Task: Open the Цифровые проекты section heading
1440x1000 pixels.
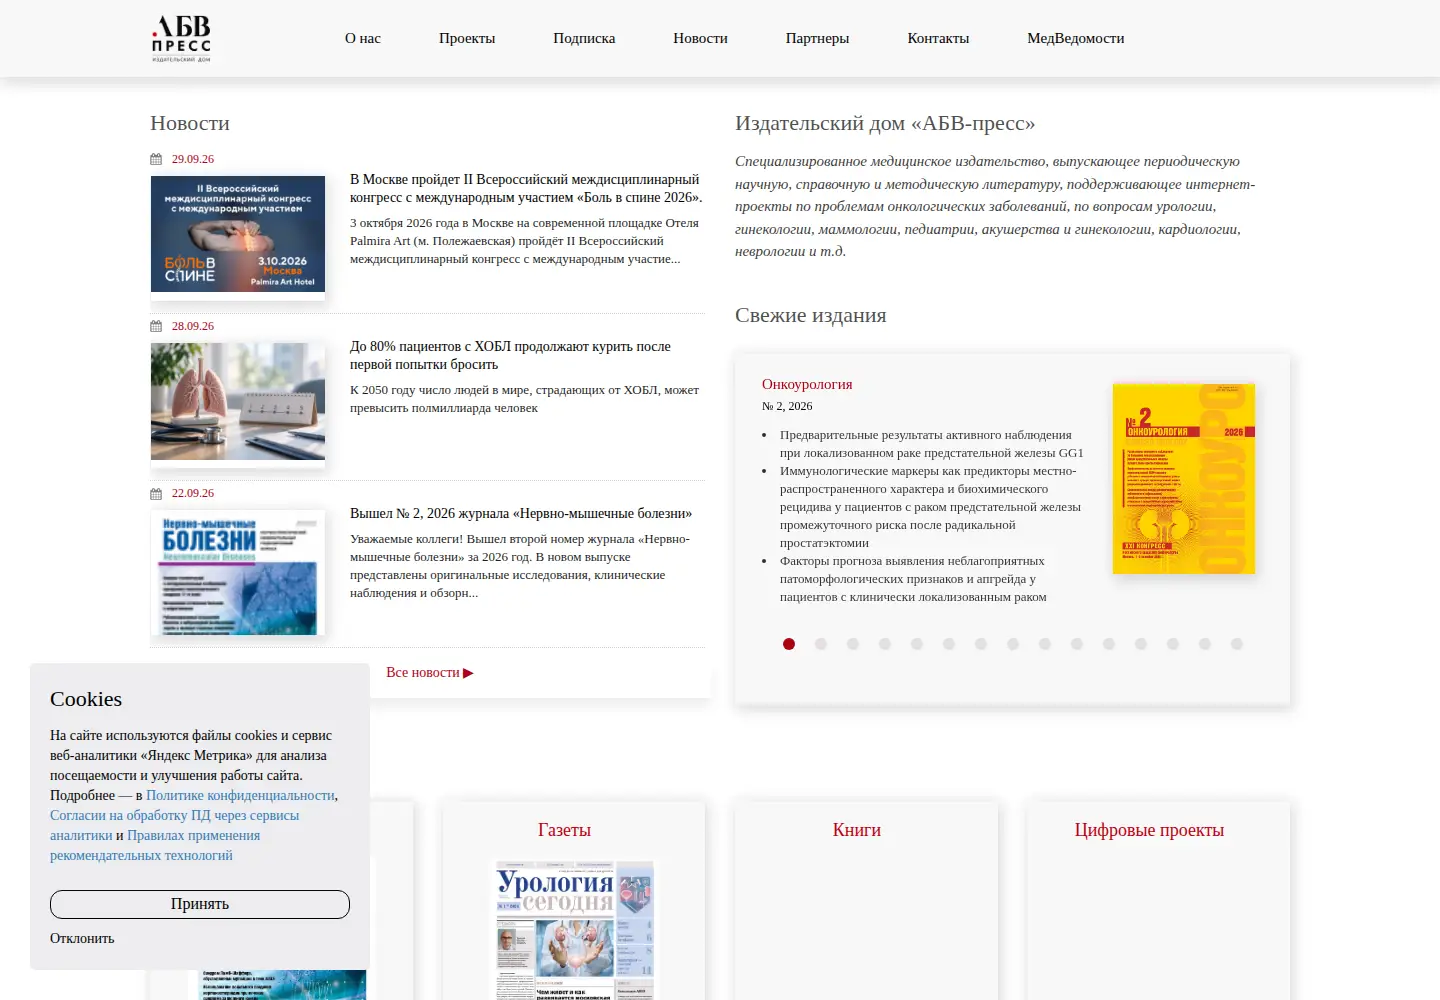Action: pos(1149,830)
